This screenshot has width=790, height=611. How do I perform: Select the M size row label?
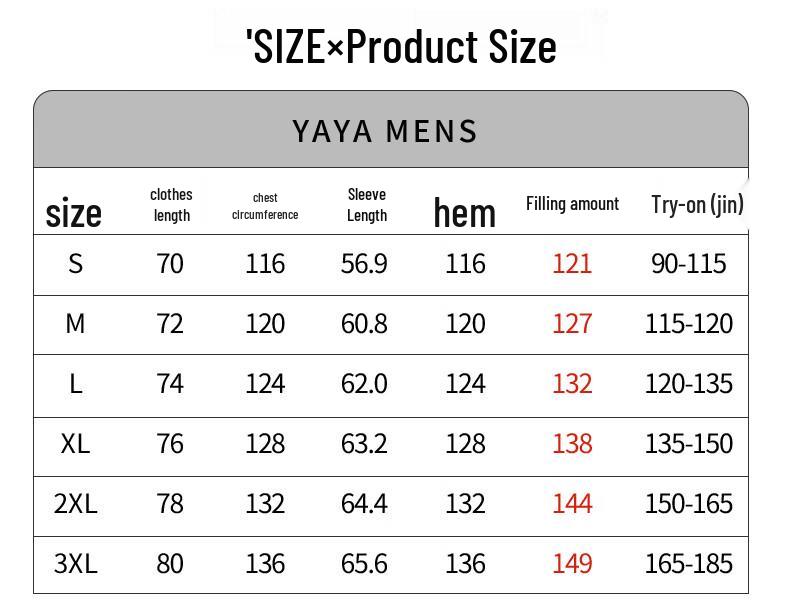coord(75,324)
